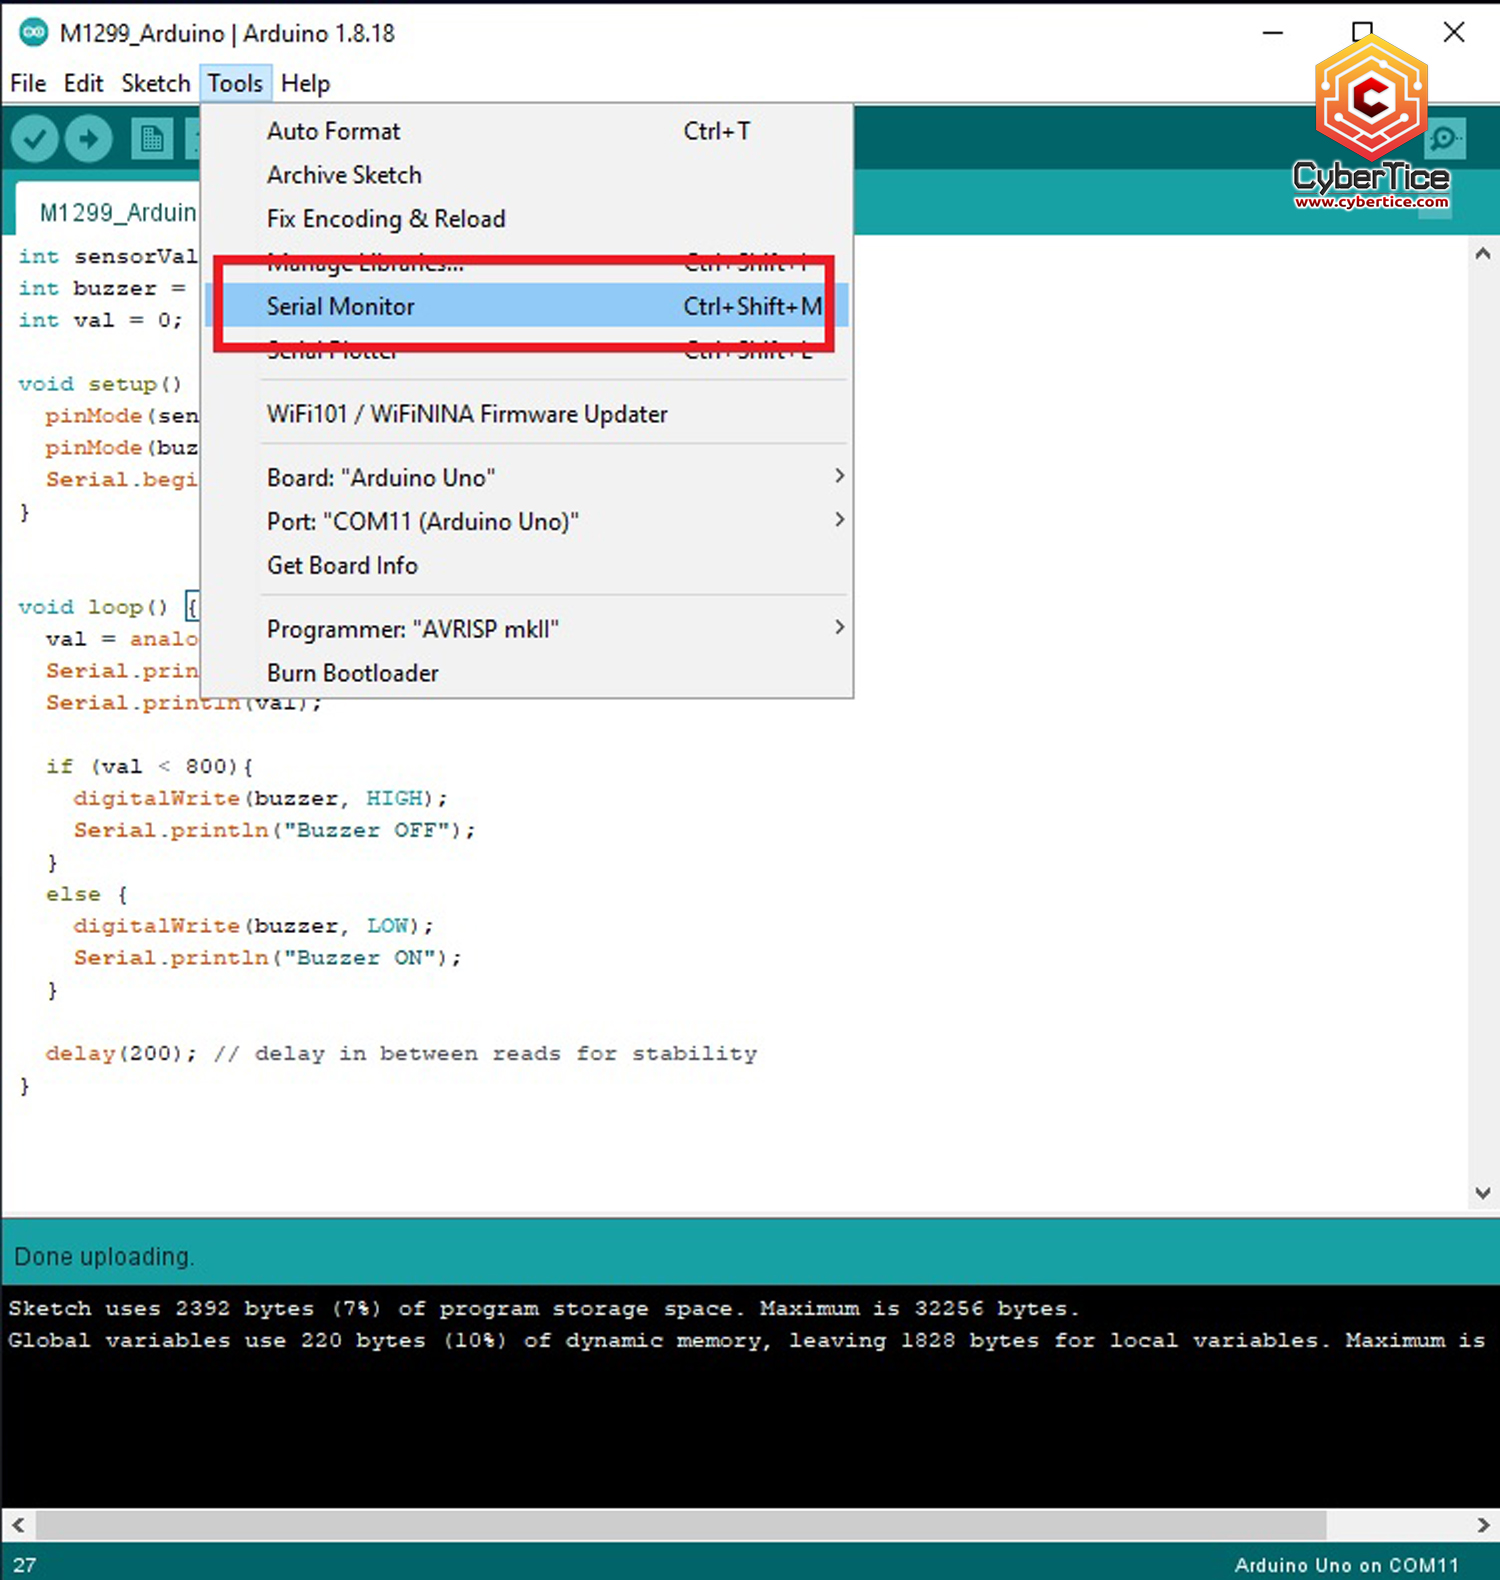Click Get Board Info
This screenshot has width=1500, height=1580.
coord(342,565)
